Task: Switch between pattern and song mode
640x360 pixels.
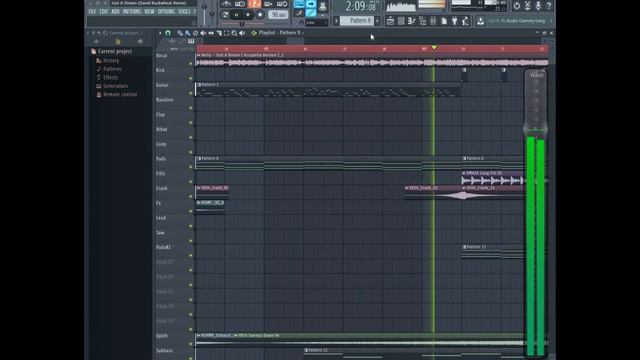Action: (x=225, y=15)
